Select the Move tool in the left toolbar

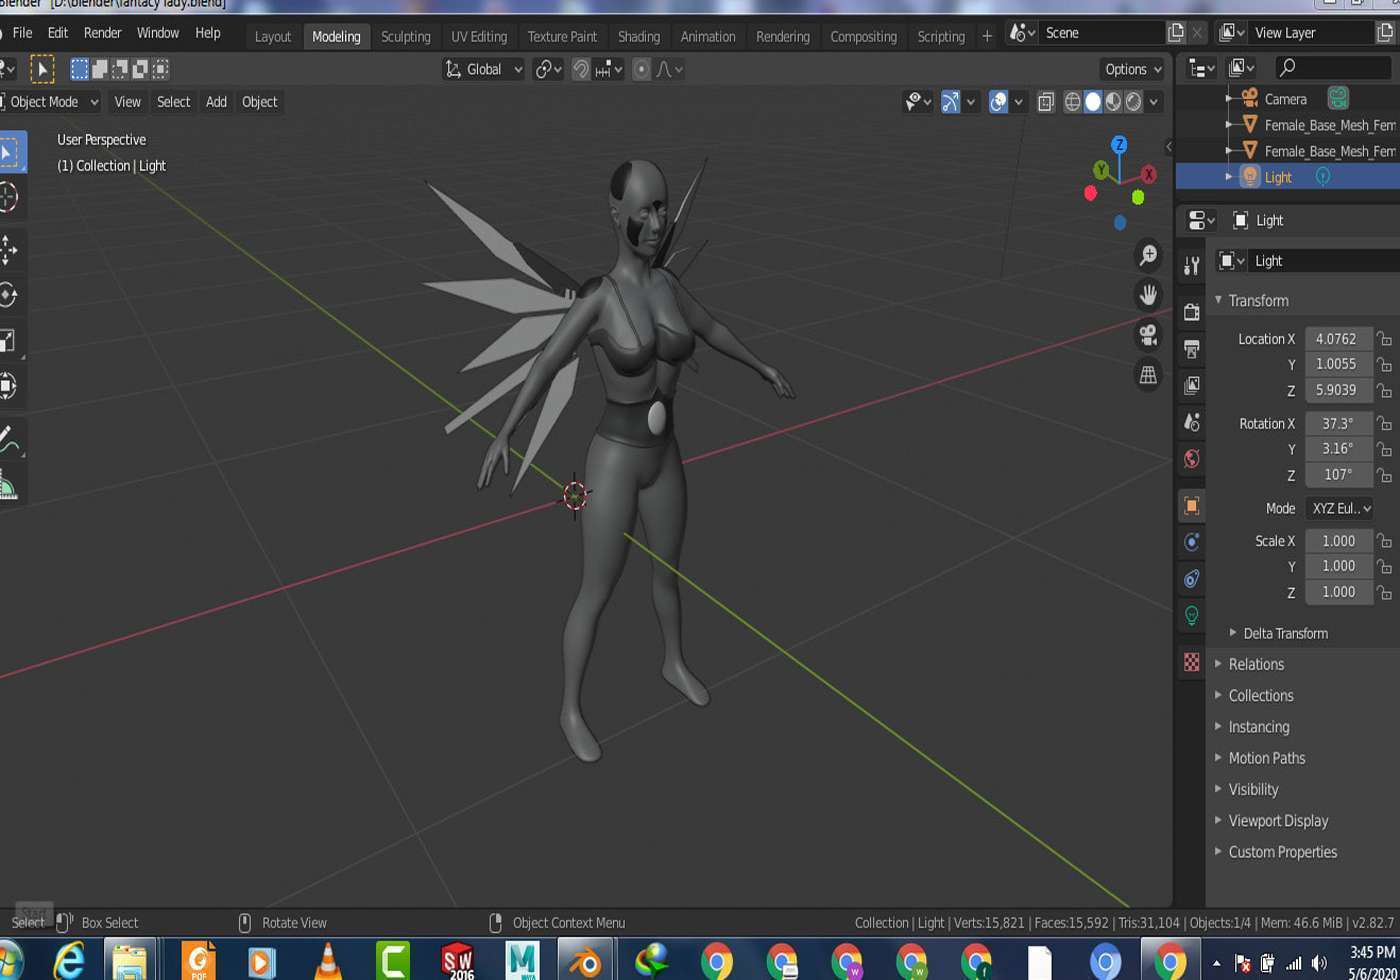8,249
